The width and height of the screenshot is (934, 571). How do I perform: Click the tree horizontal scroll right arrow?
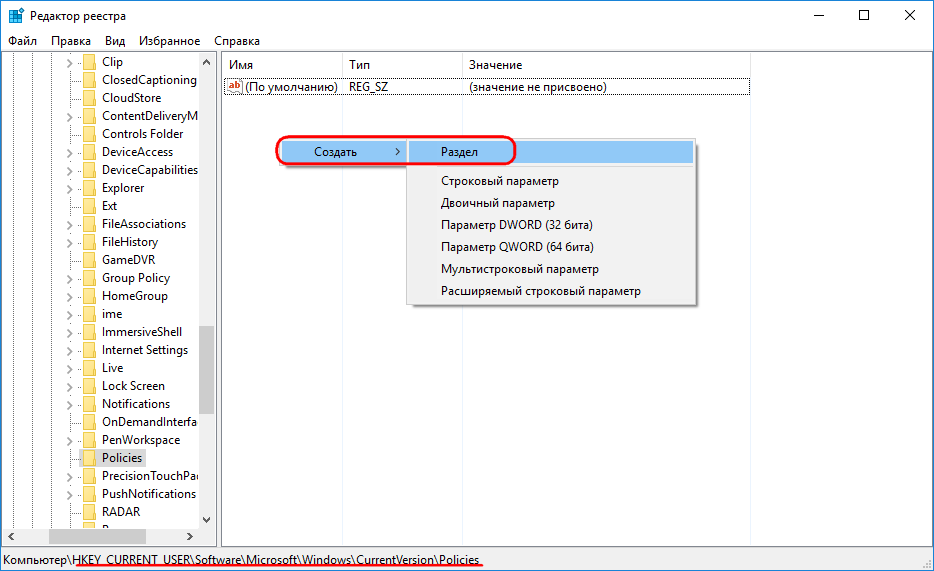(189, 536)
